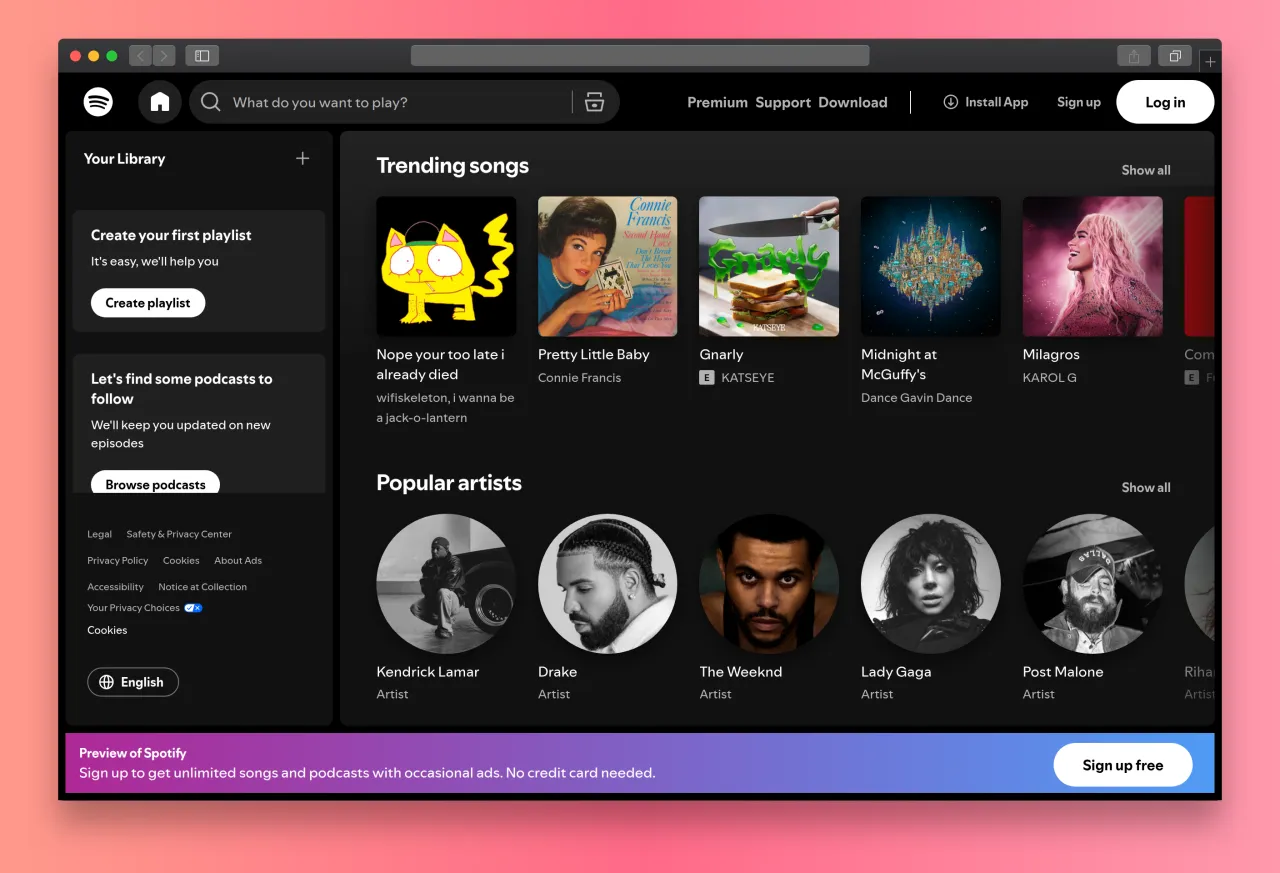This screenshot has width=1280, height=873.
Task: Show all Popular artists
Action: coord(1146,487)
